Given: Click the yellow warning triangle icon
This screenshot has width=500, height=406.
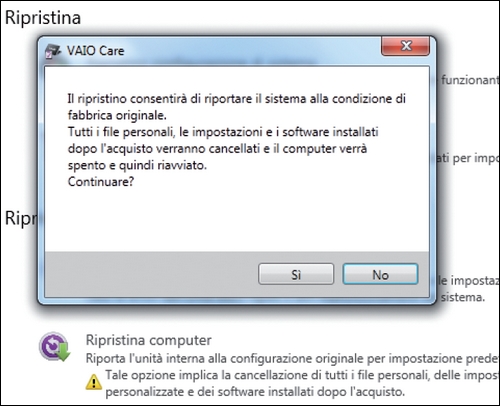Looking at the screenshot, I should pos(94,382).
